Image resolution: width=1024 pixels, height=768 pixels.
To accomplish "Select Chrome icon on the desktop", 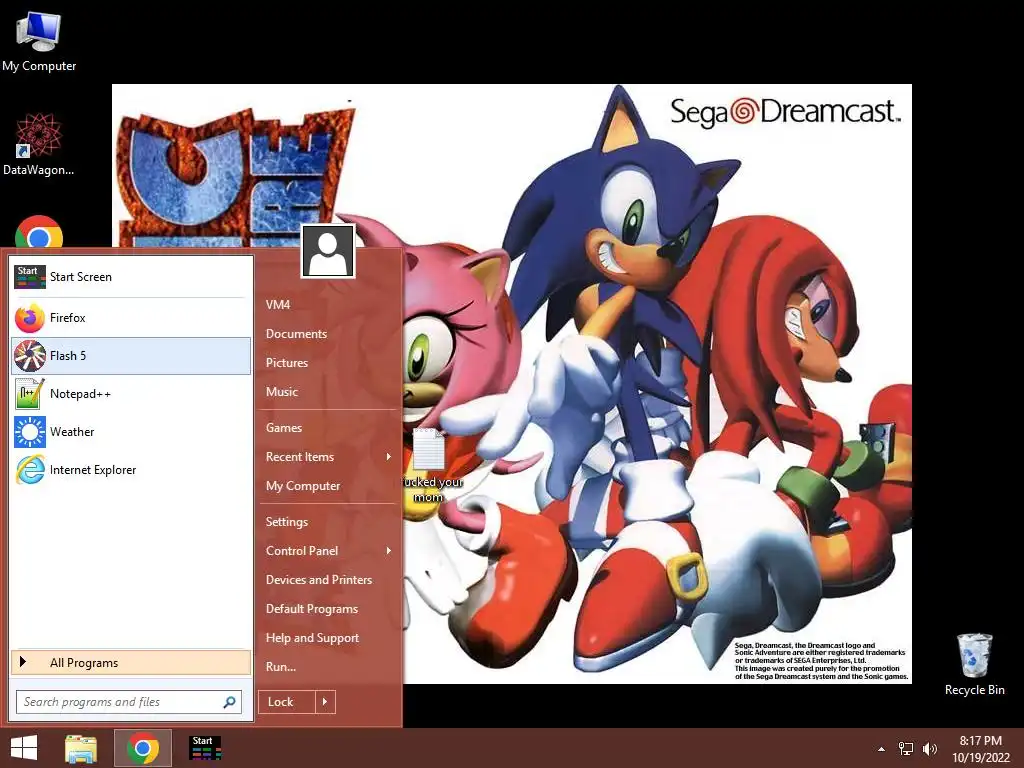I will pos(39,232).
